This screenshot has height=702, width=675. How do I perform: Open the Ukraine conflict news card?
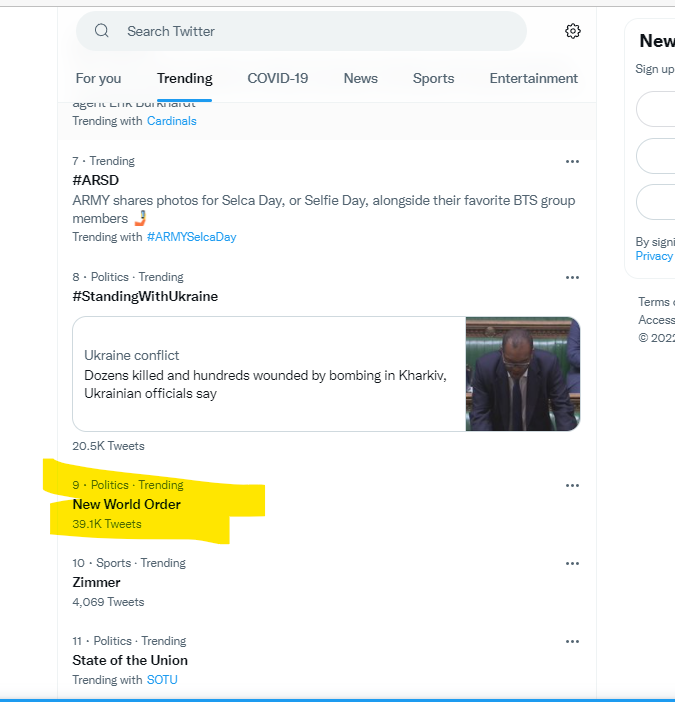coord(326,374)
